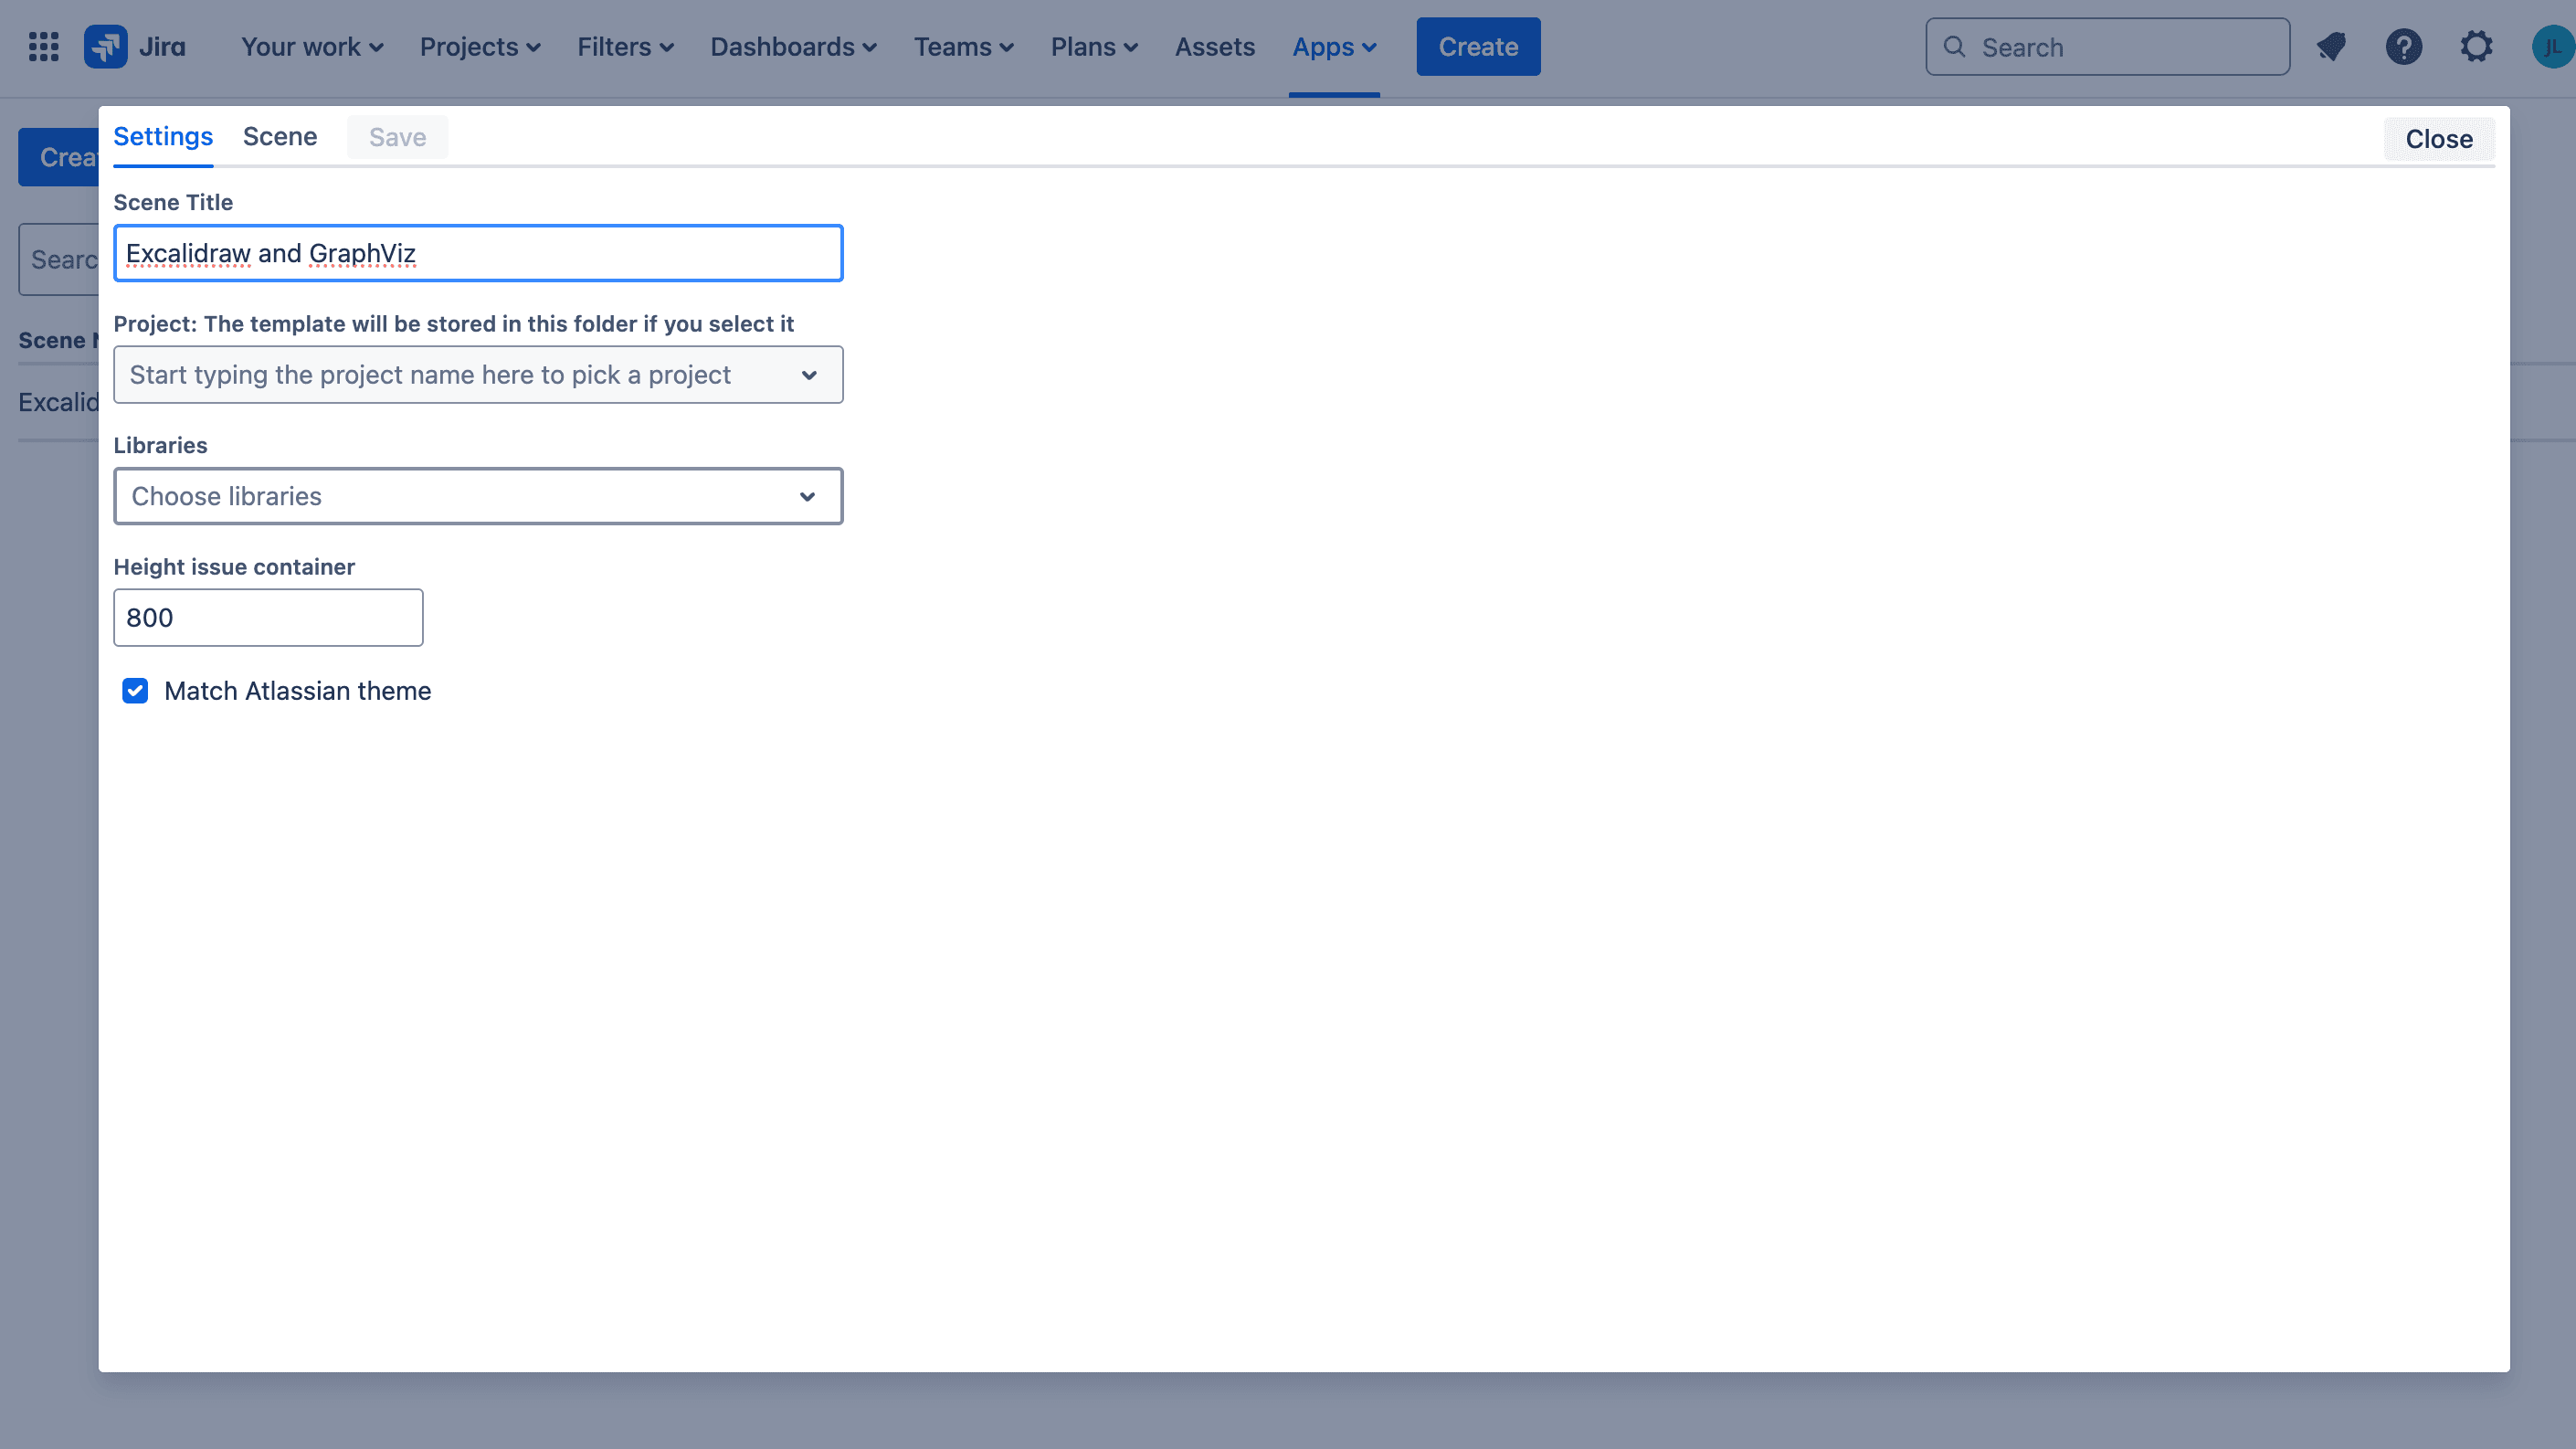The height and width of the screenshot is (1449, 2576).
Task: Click the Create button in top bar
Action: point(1478,47)
